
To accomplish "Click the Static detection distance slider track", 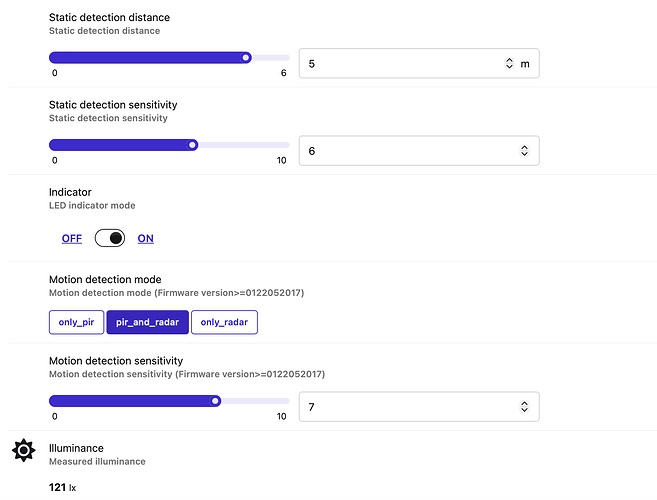I will [x=150, y=58].
